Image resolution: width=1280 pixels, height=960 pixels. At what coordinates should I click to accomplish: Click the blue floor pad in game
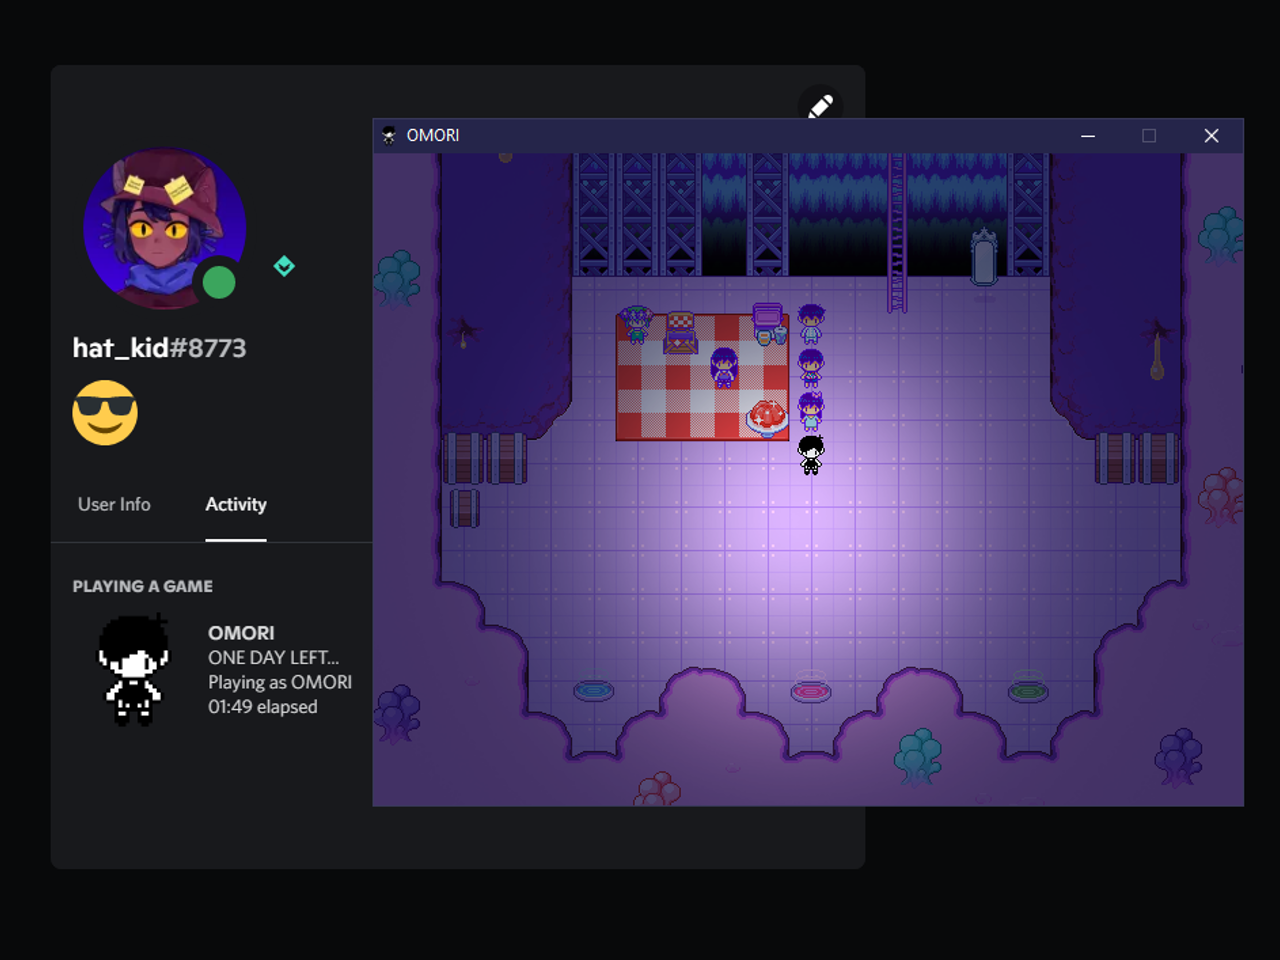[x=594, y=690]
